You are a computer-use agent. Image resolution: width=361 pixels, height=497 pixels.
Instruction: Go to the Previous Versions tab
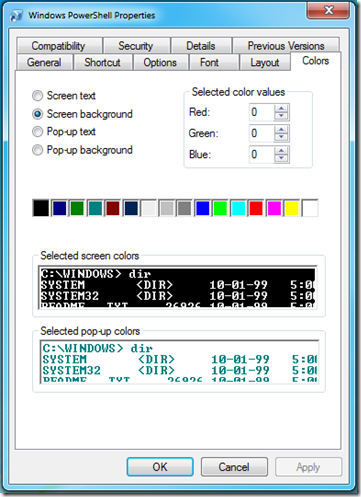pos(286,46)
